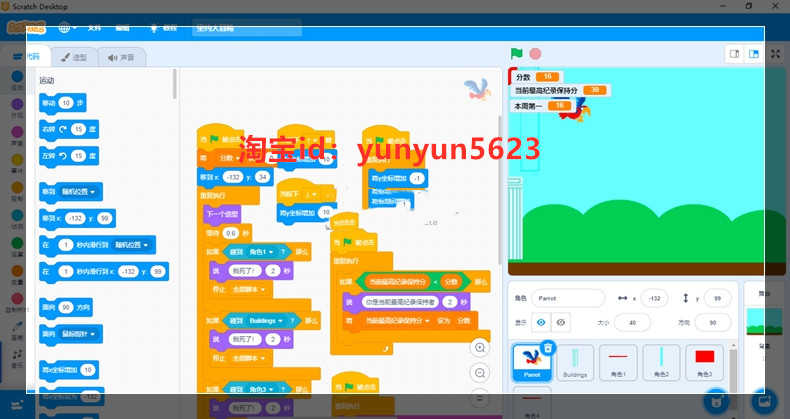The image size is (790, 419).
Task: Click the 下一个造型 next costume block
Action: [x=222, y=214]
